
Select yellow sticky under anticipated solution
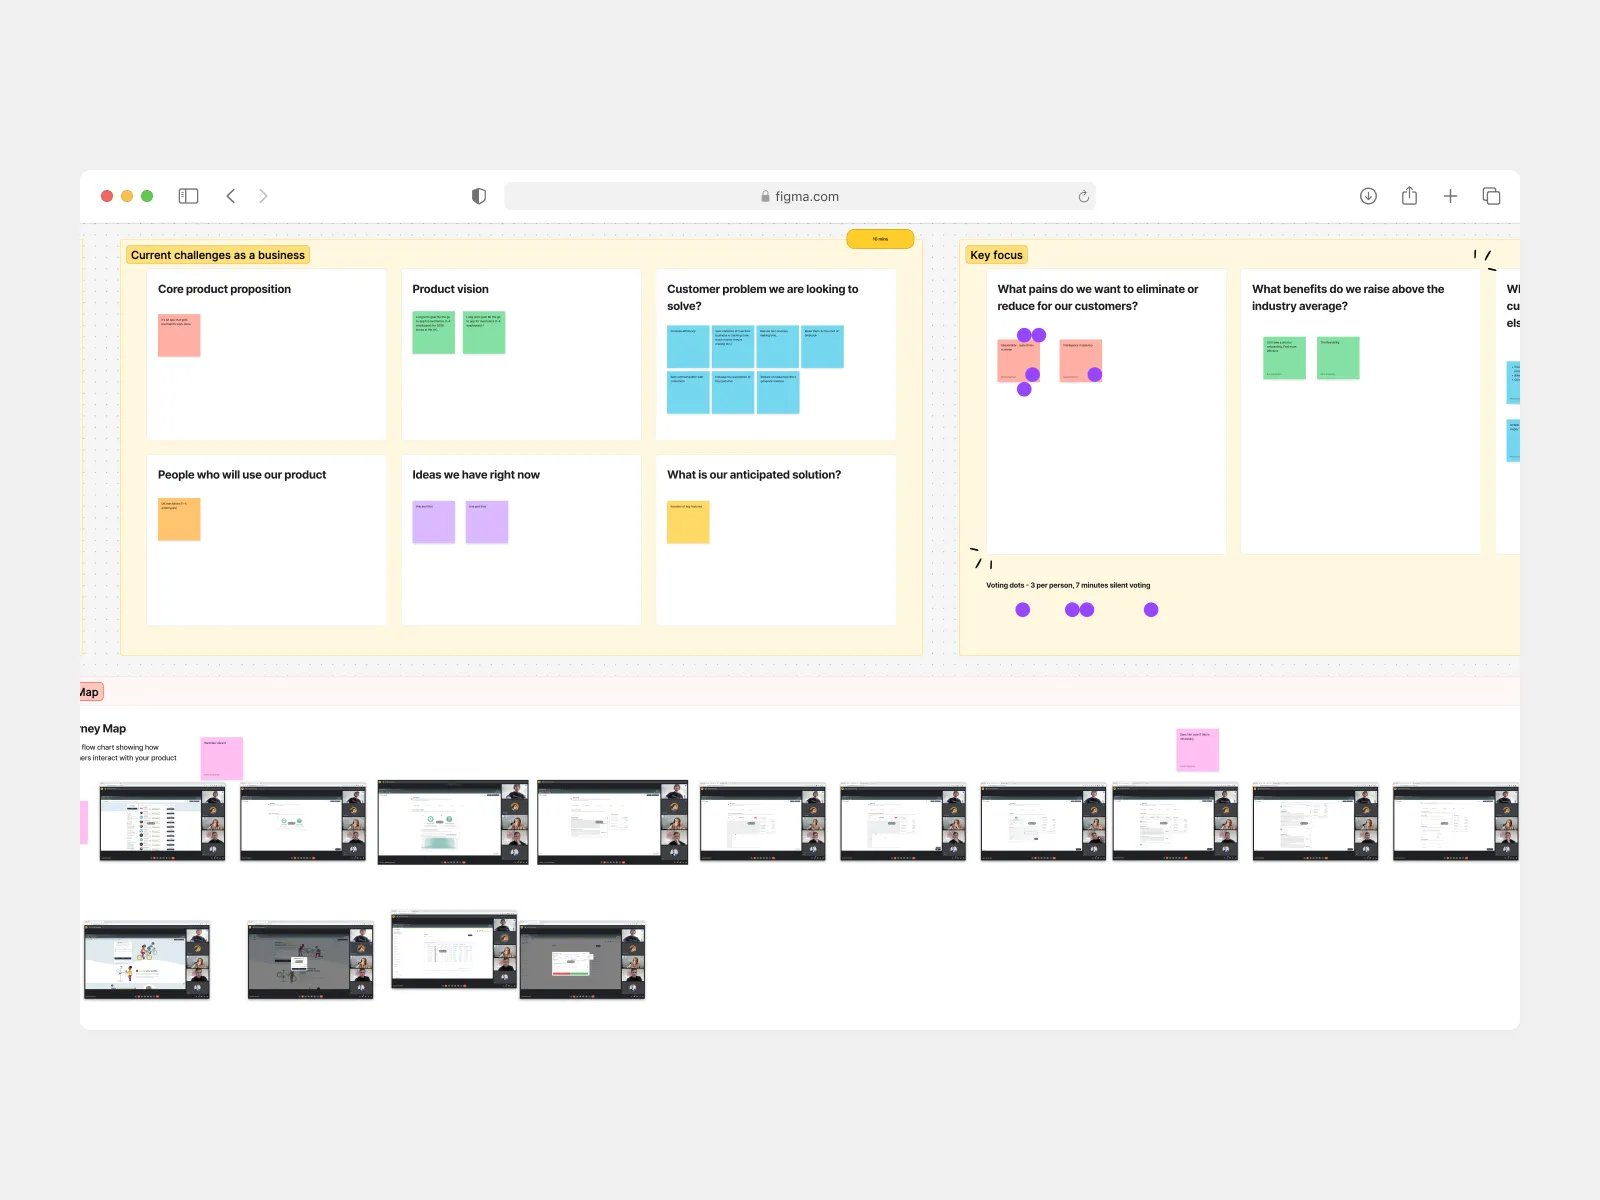point(688,522)
